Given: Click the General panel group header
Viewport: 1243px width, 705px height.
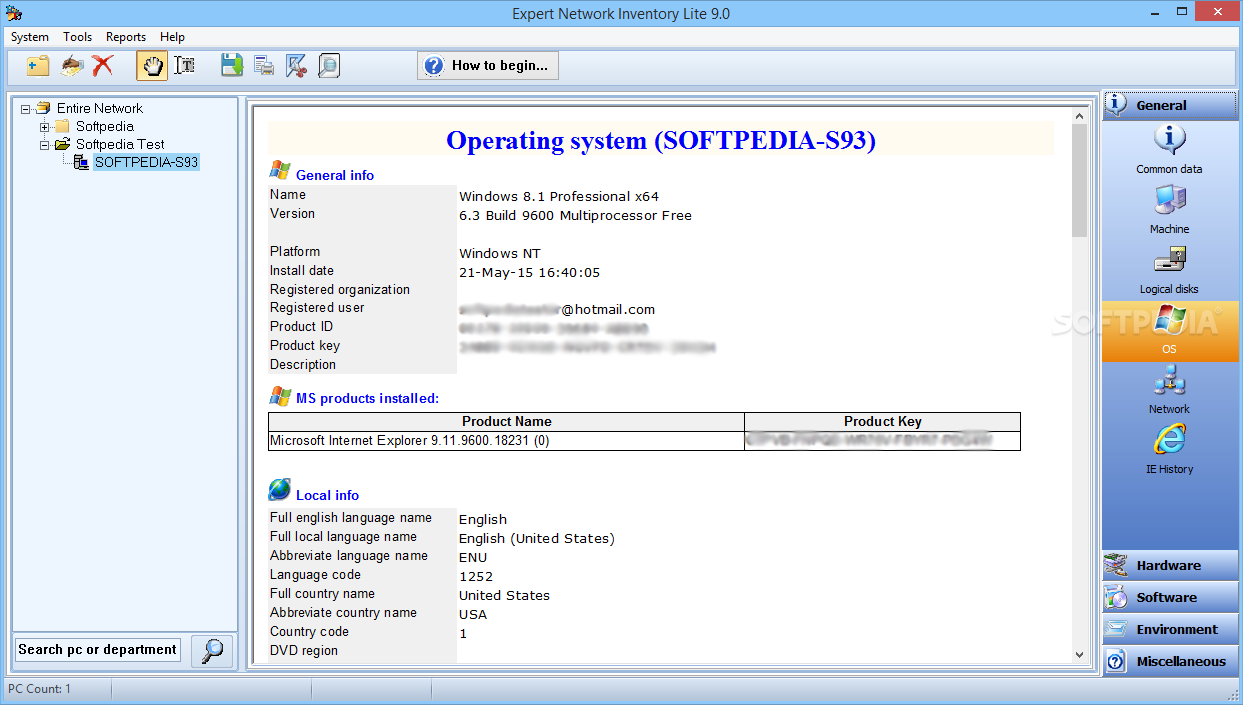Looking at the screenshot, I should (1170, 105).
